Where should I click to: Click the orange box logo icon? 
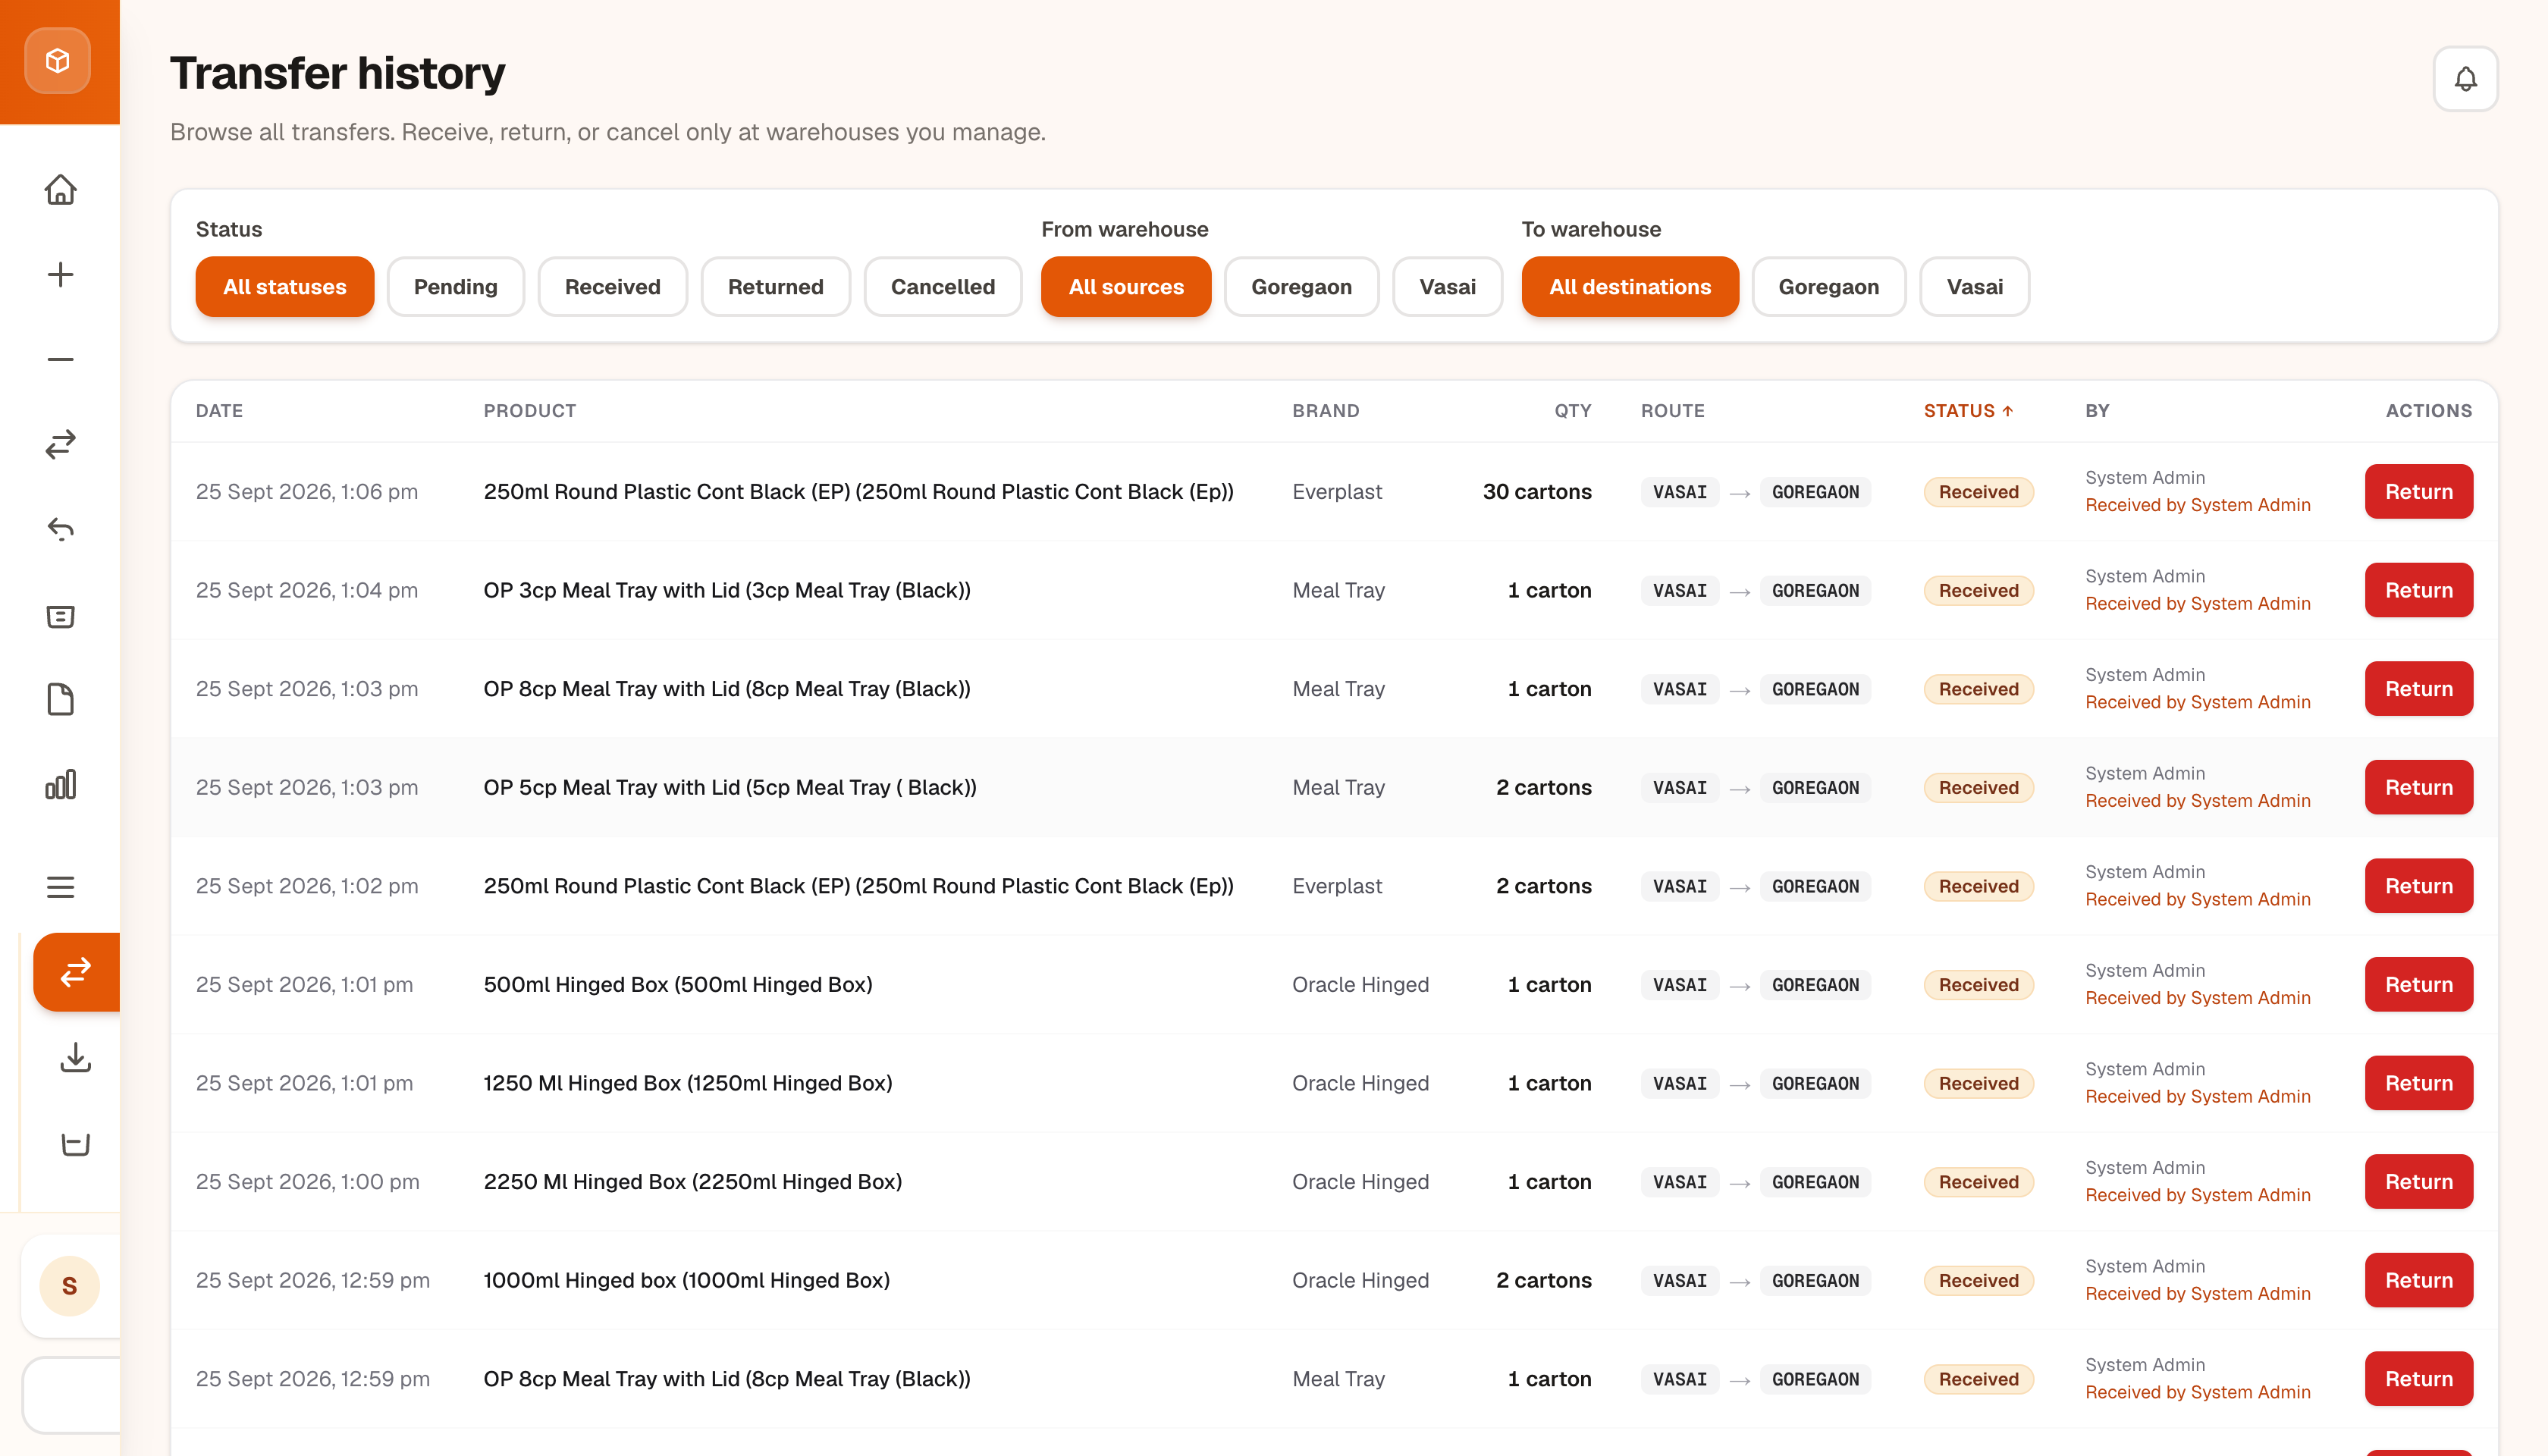[58, 61]
